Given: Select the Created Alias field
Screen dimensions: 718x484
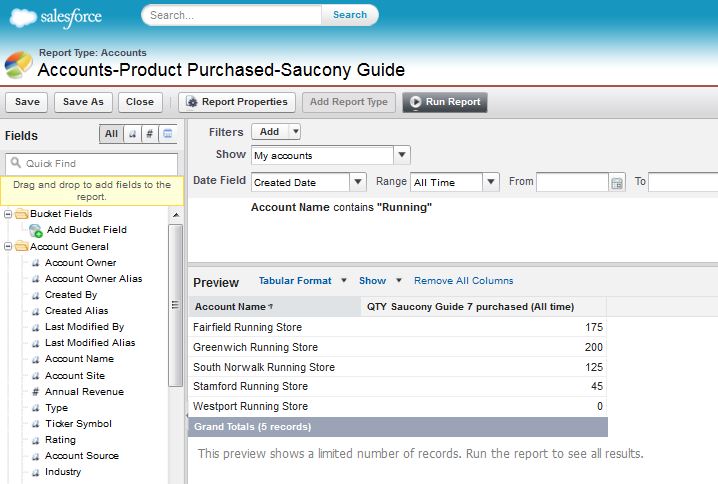Looking at the screenshot, I should pyautogui.click(x=76, y=311).
